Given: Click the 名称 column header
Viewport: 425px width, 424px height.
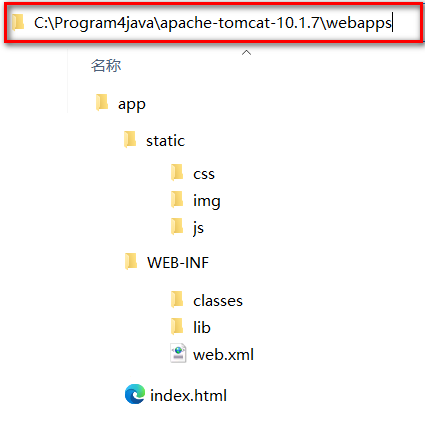Looking at the screenshot, I should tap(106, 66).
